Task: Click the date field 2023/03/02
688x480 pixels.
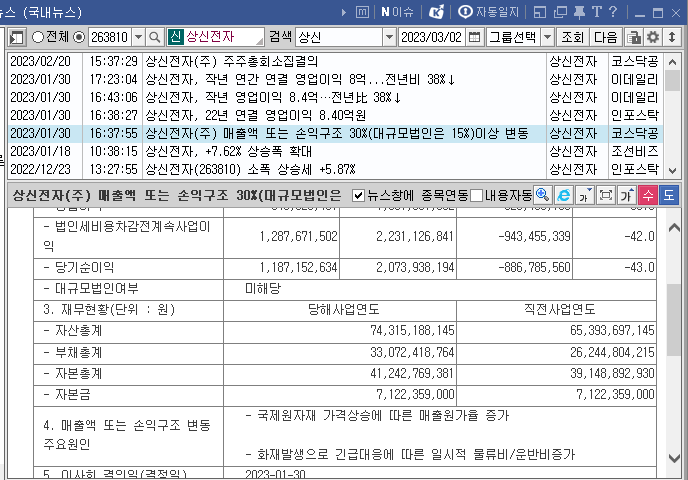Action: point(432,37)
